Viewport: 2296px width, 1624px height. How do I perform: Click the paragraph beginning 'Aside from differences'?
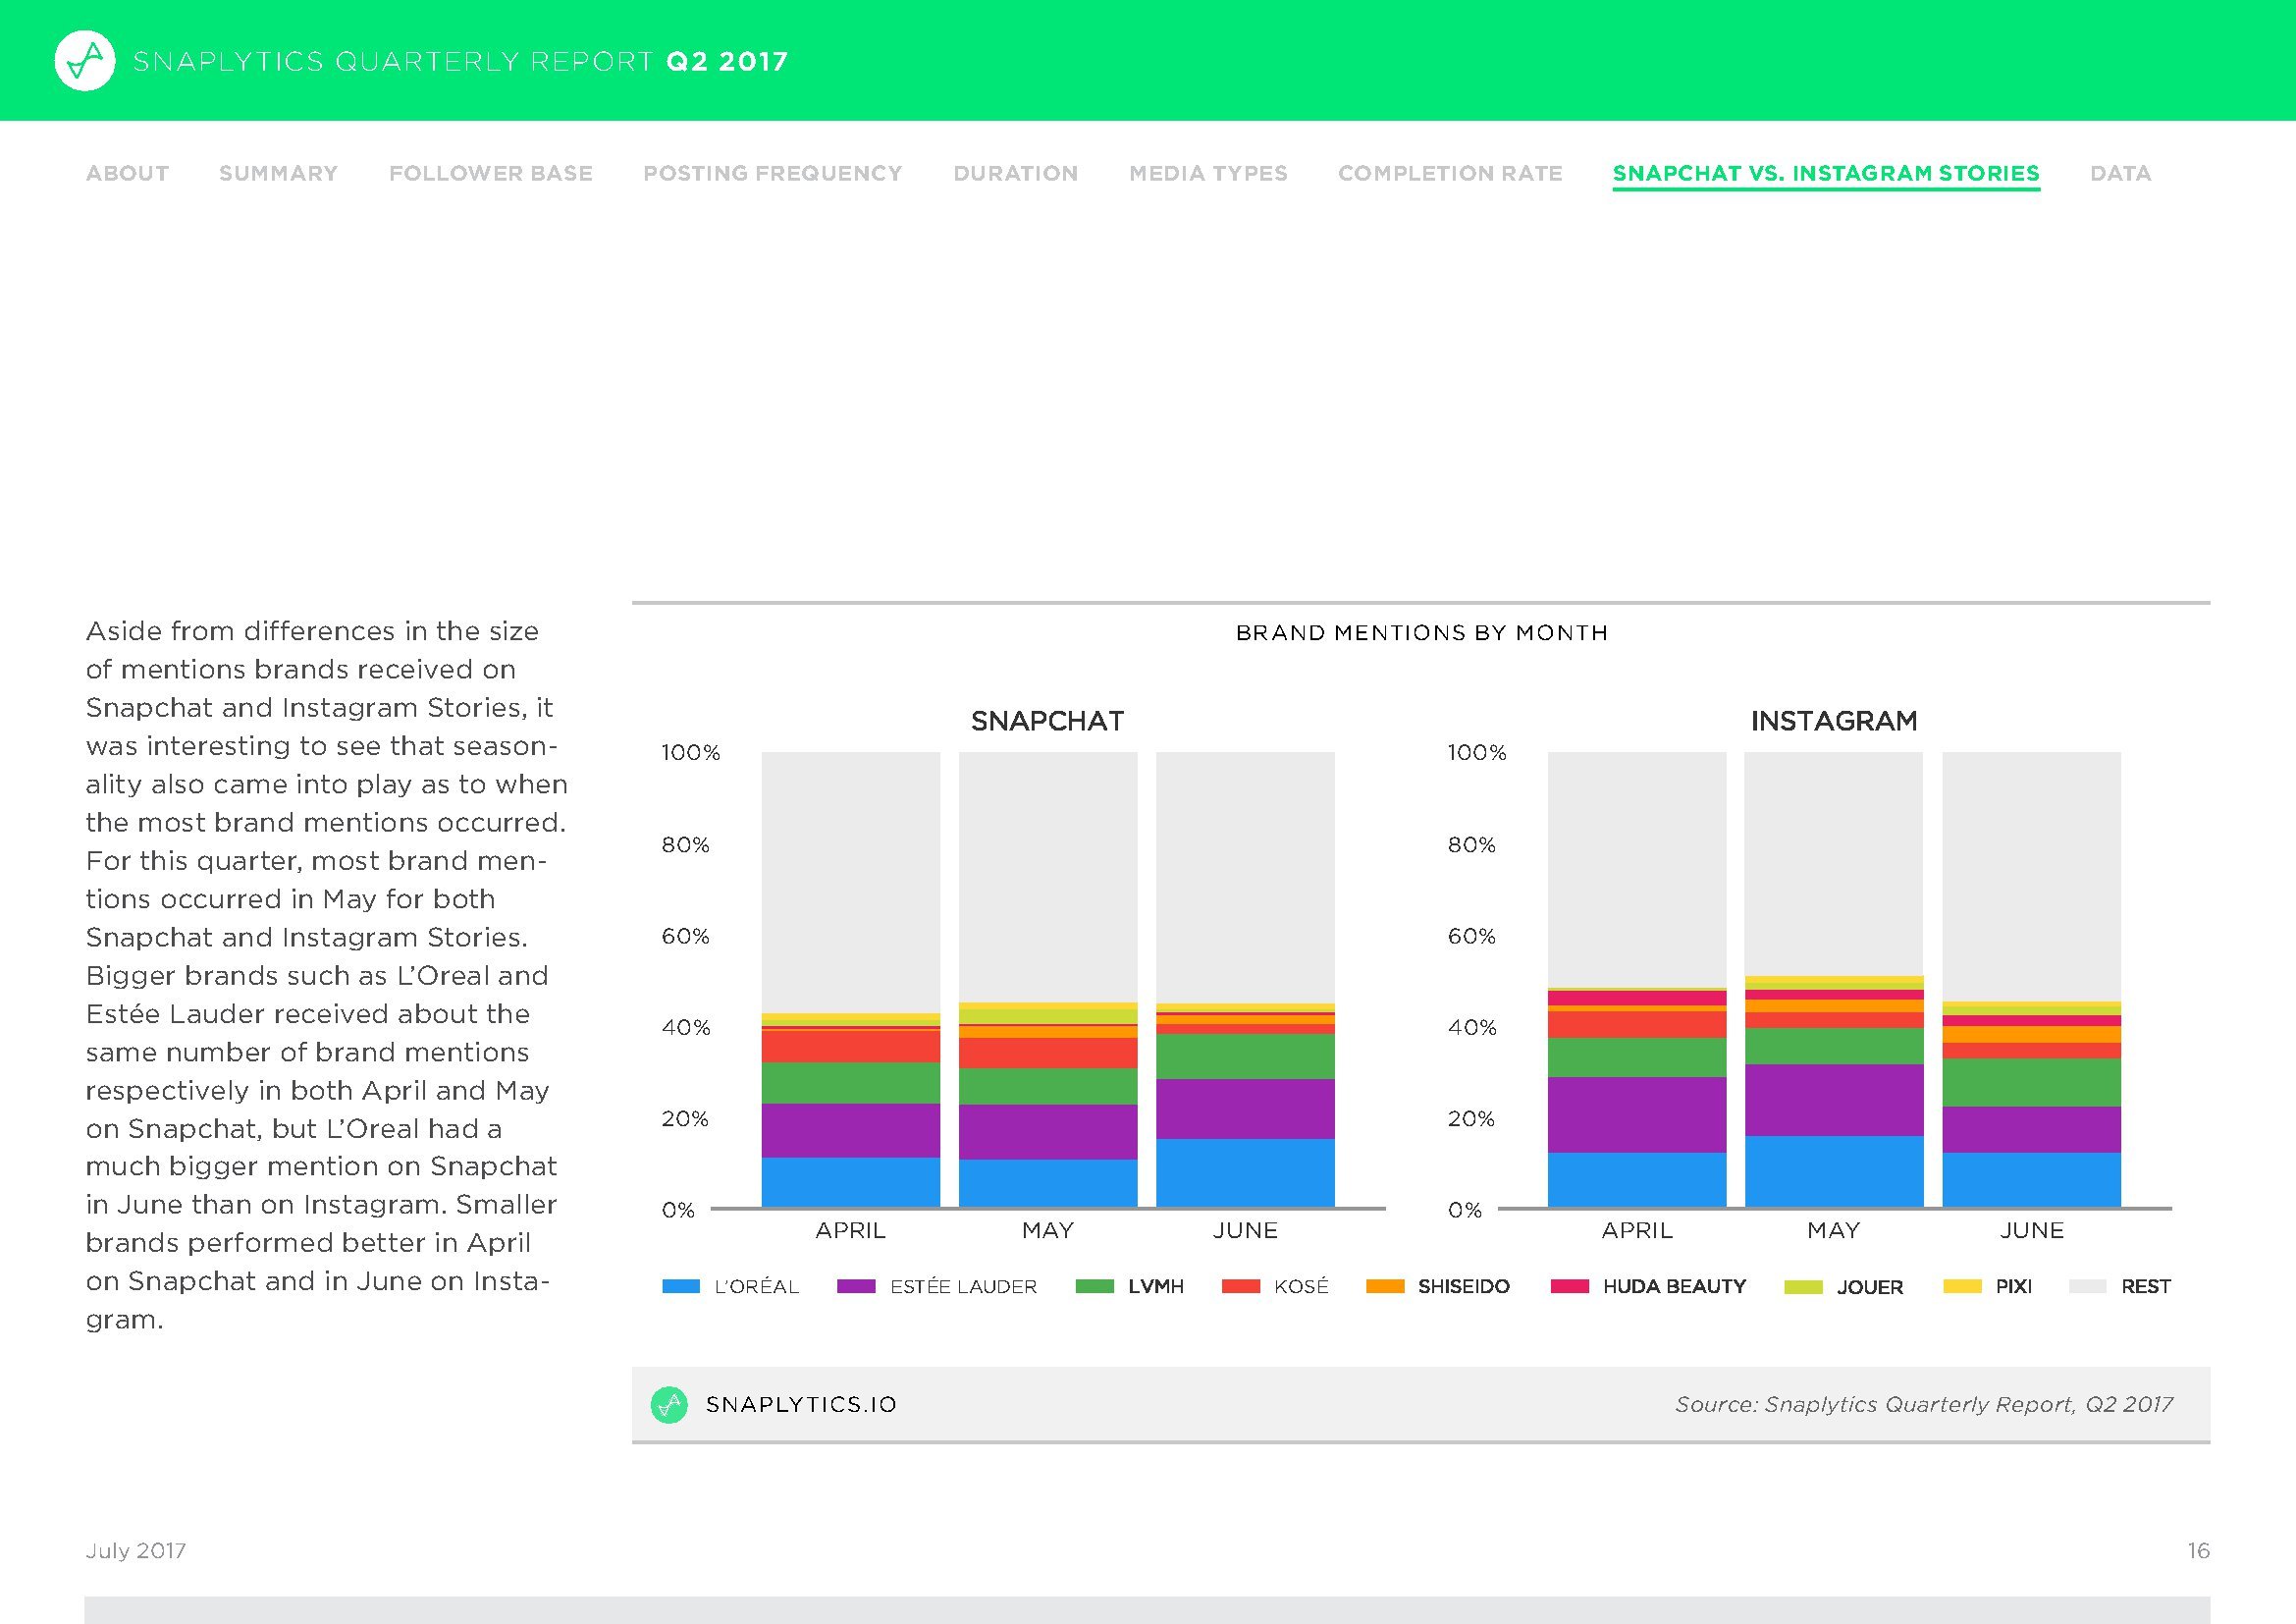tap(326, 975)
